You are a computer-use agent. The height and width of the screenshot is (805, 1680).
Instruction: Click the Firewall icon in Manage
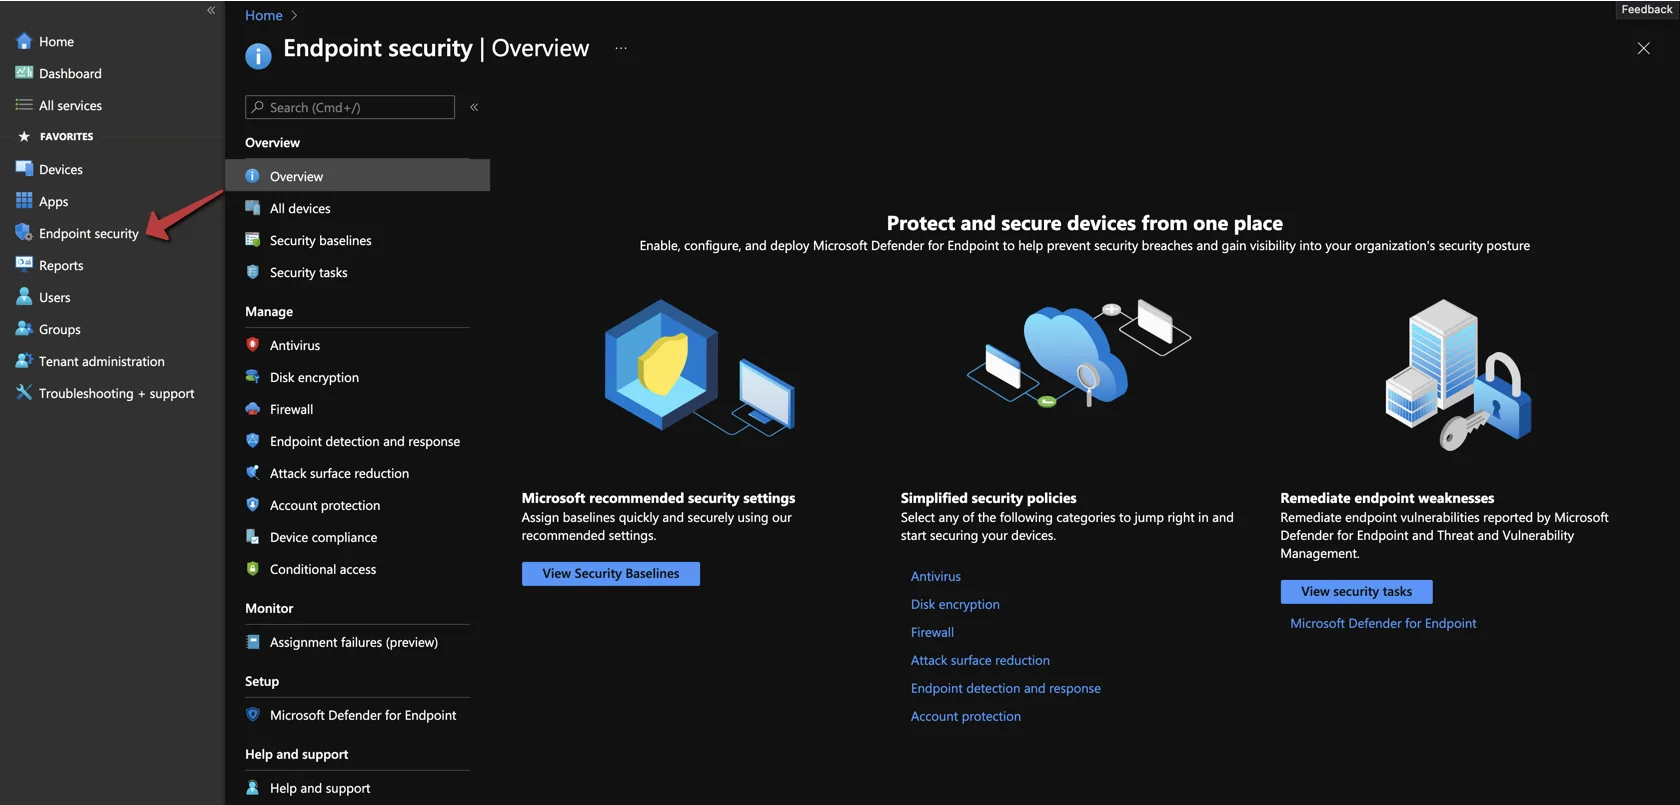[x=253, y=409]
